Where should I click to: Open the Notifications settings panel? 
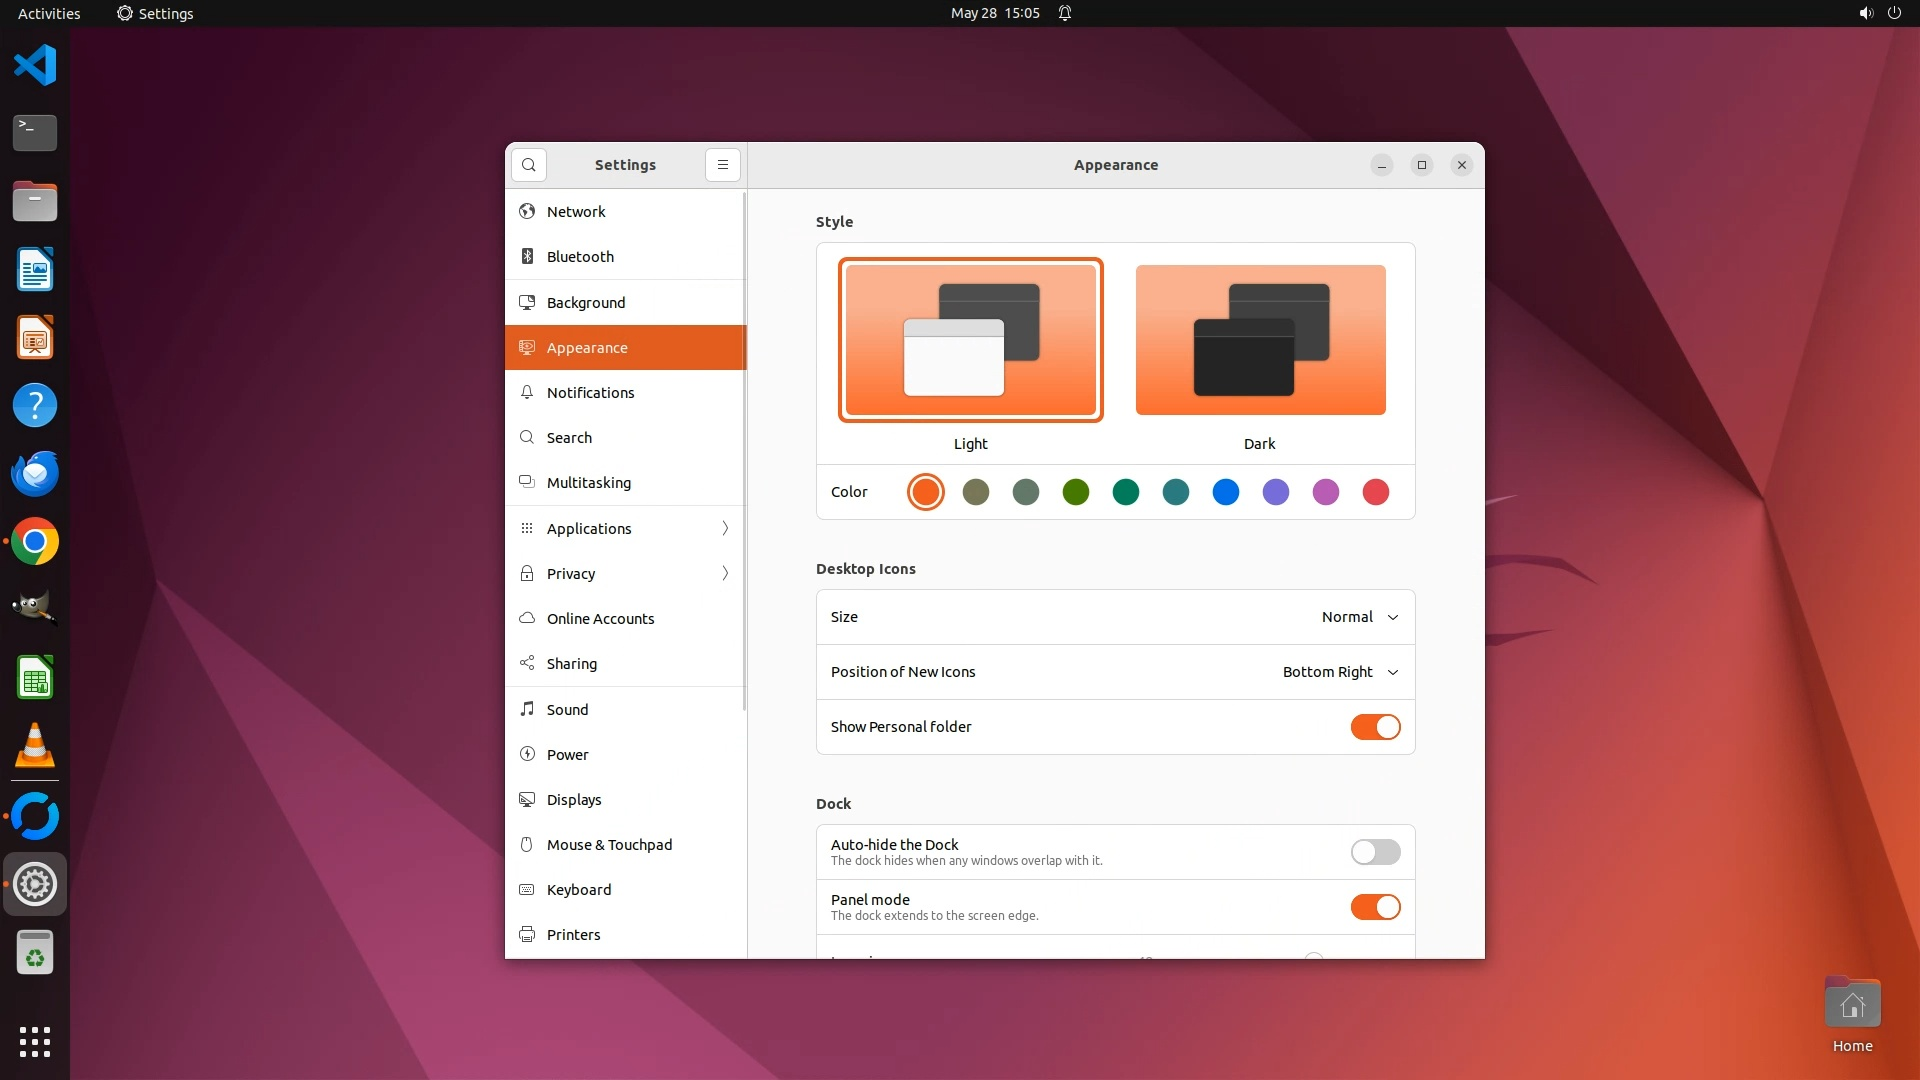tap(590, 393)
